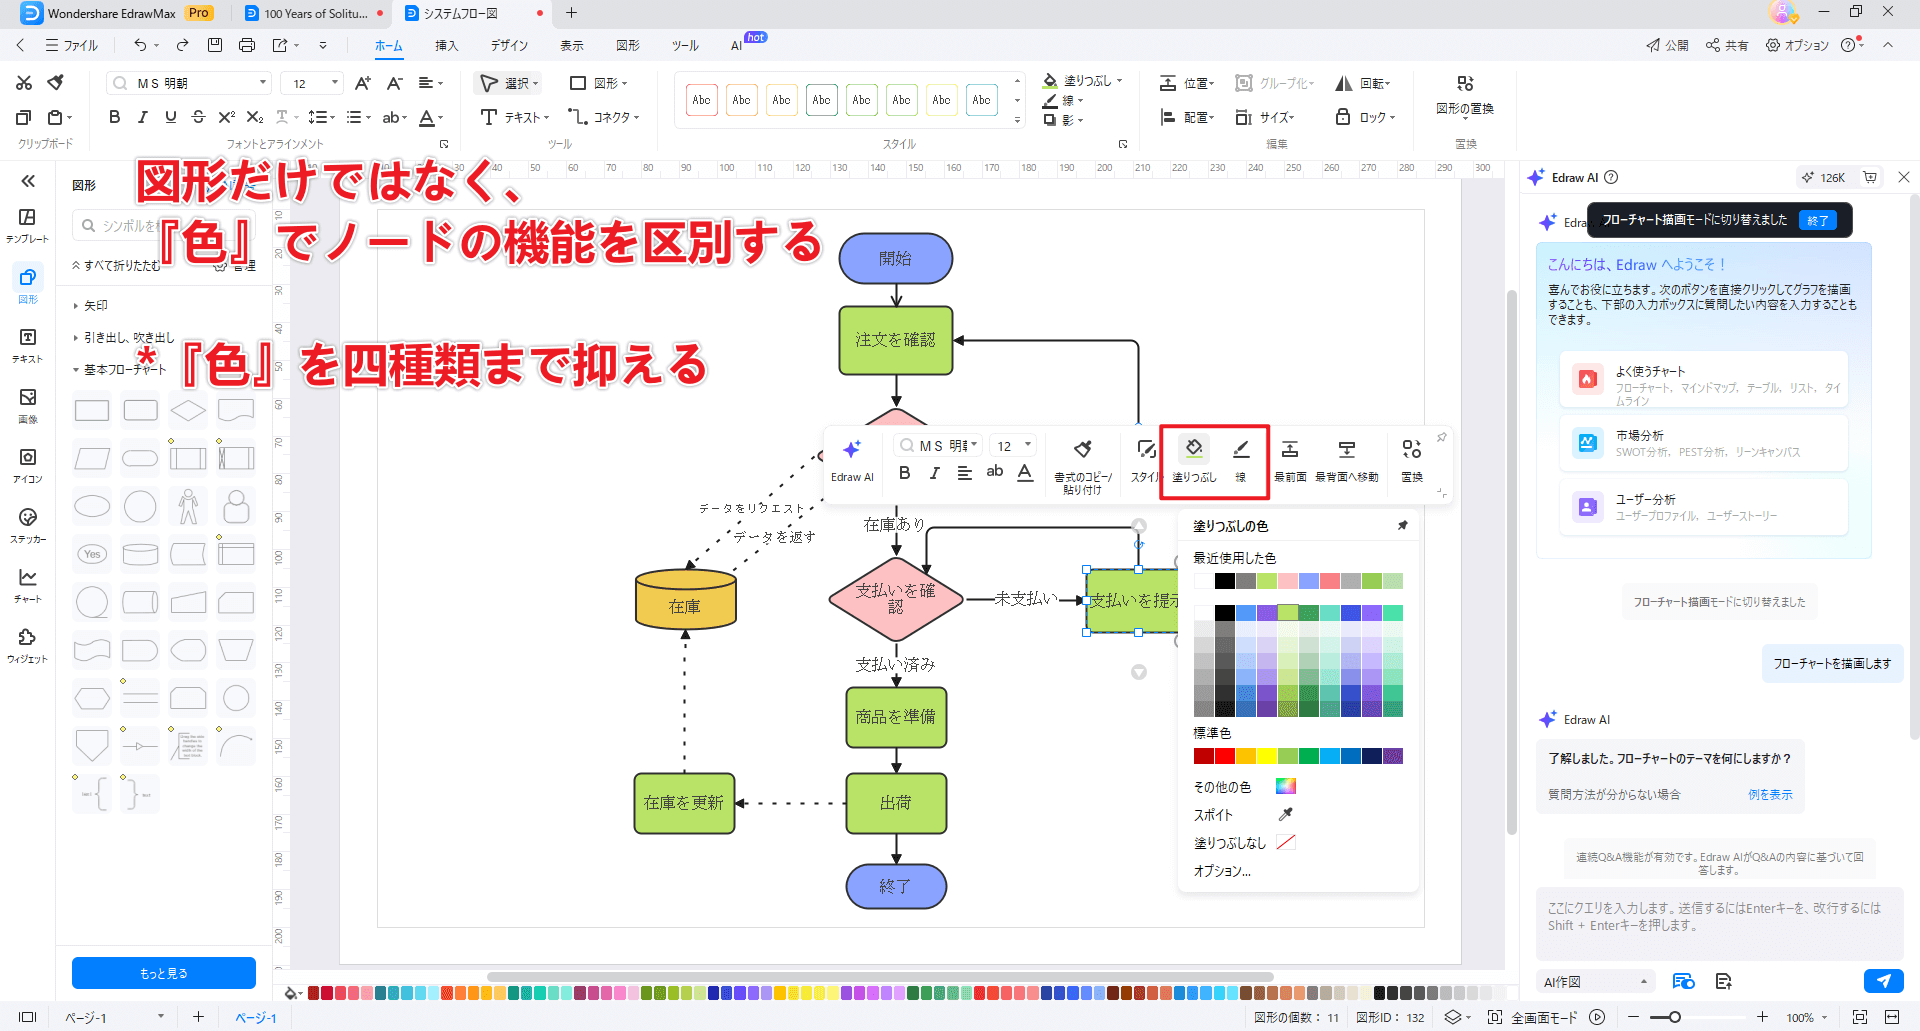Open オプション settings
This screenshot has width=1920, height=1031.
pyautogui.click(x=1797, y=45)
